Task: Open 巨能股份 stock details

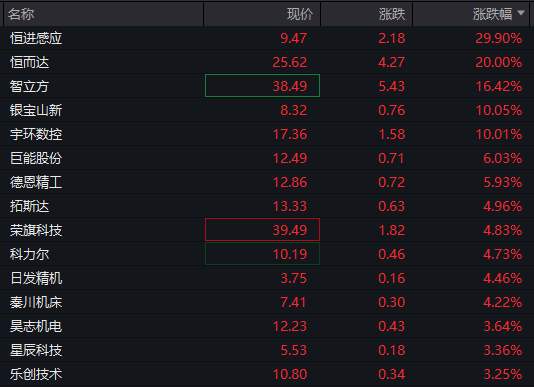Action: coord(36,158)
